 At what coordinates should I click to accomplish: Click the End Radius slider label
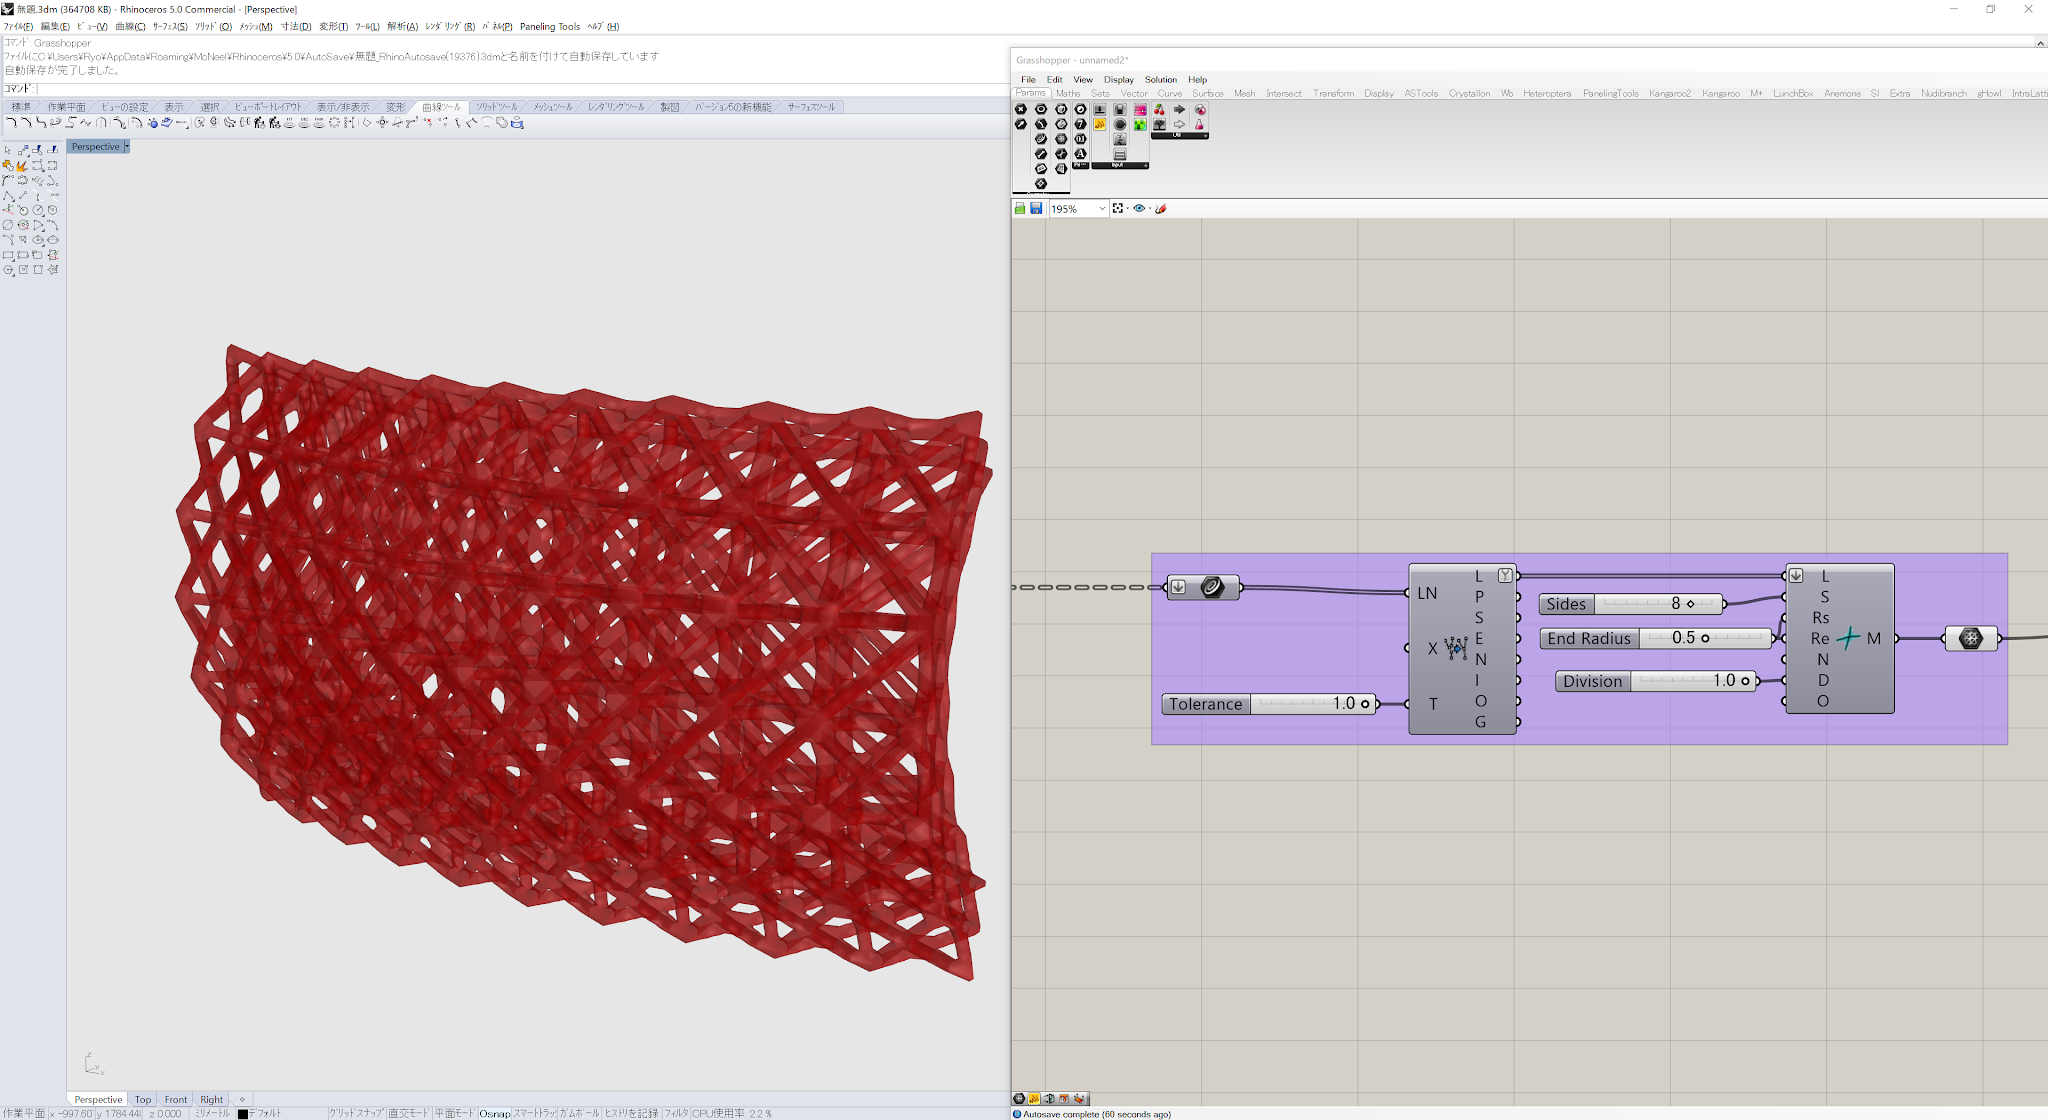(x=1590, y=638)
